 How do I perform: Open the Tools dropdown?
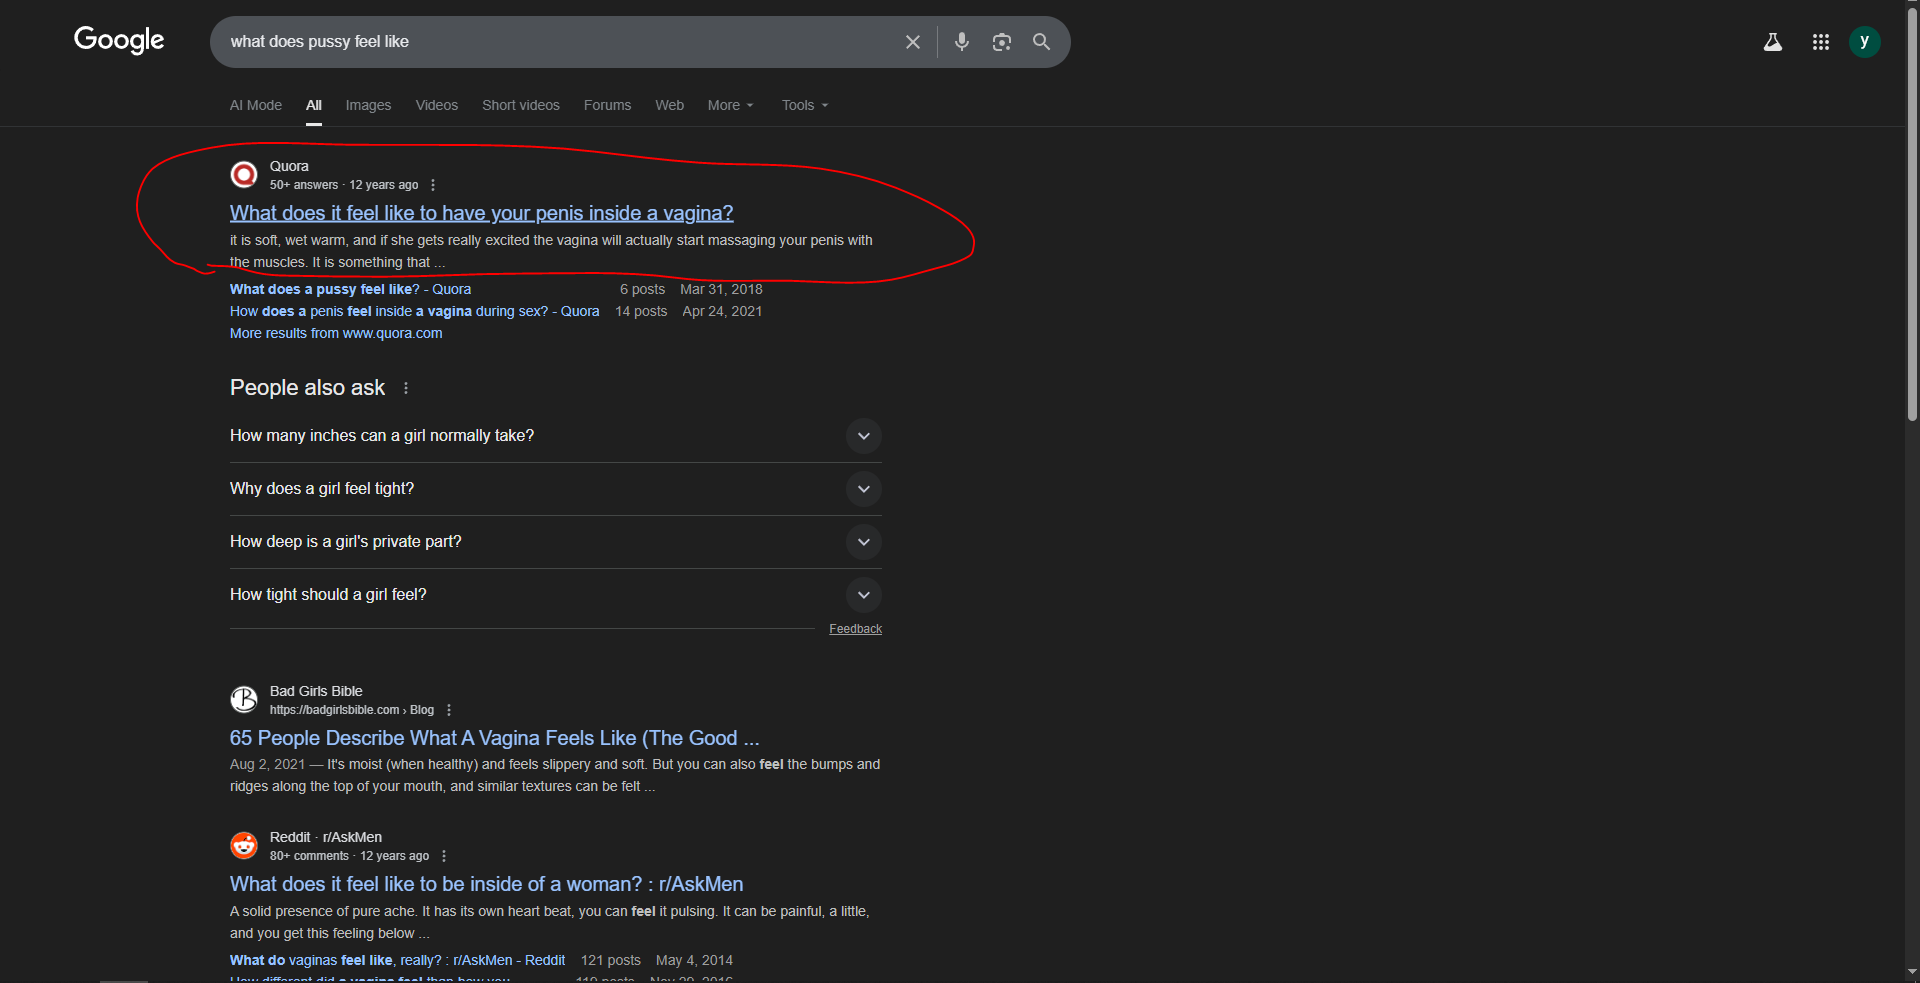coord(804,105)
